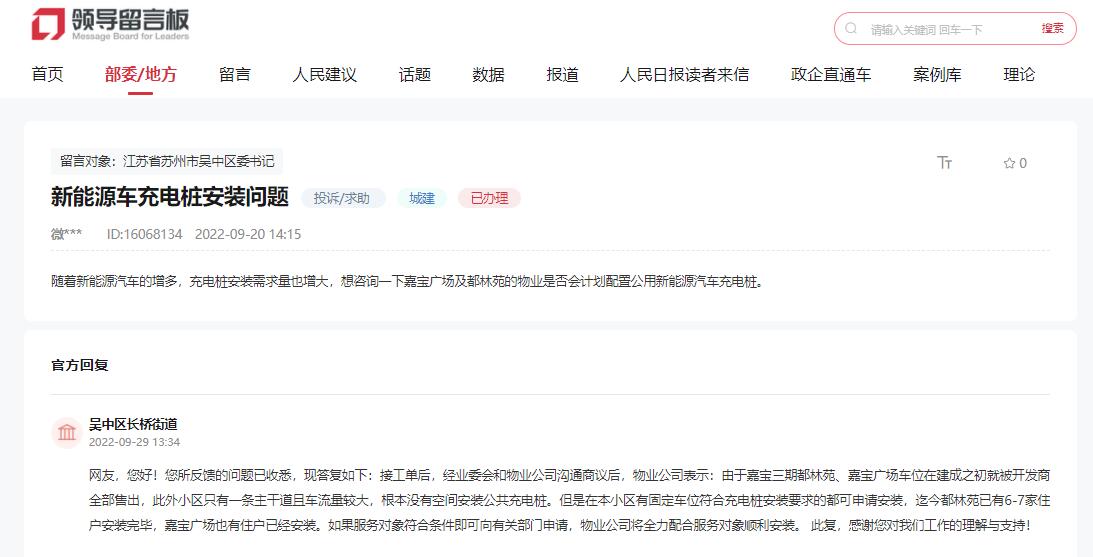Go to the 首页 home tab
The image size is (1093, 557).
[x=47, y=75]
